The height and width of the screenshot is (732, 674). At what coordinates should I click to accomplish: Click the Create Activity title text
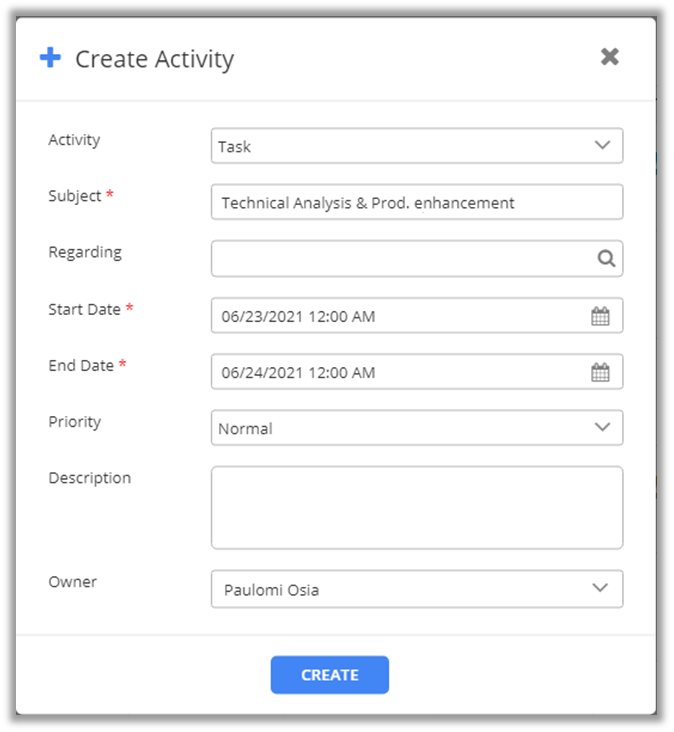pos(154,59)
